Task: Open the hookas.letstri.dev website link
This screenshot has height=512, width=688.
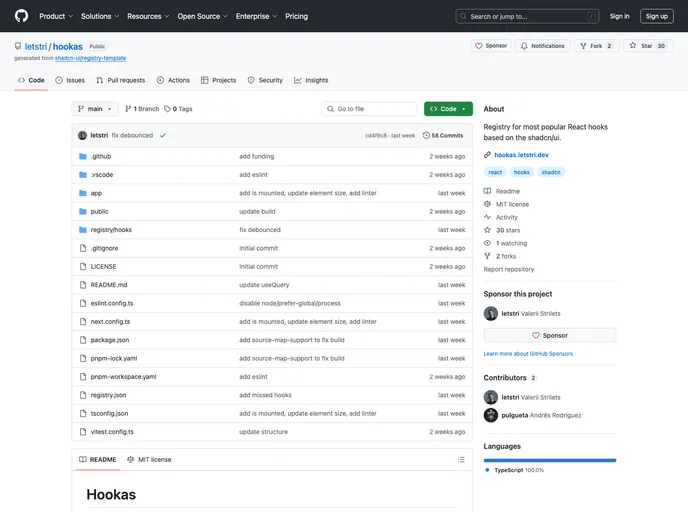Action: pyautogui.click(x=521, y=155)
